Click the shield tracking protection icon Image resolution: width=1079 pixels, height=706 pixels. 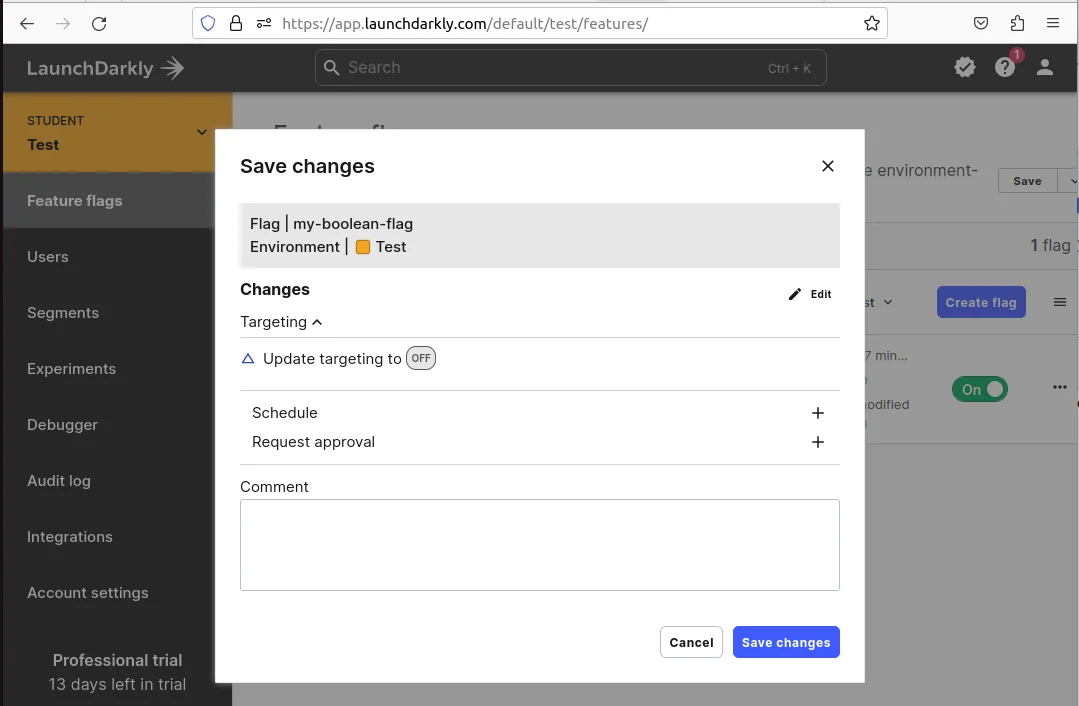coord(208,24)
